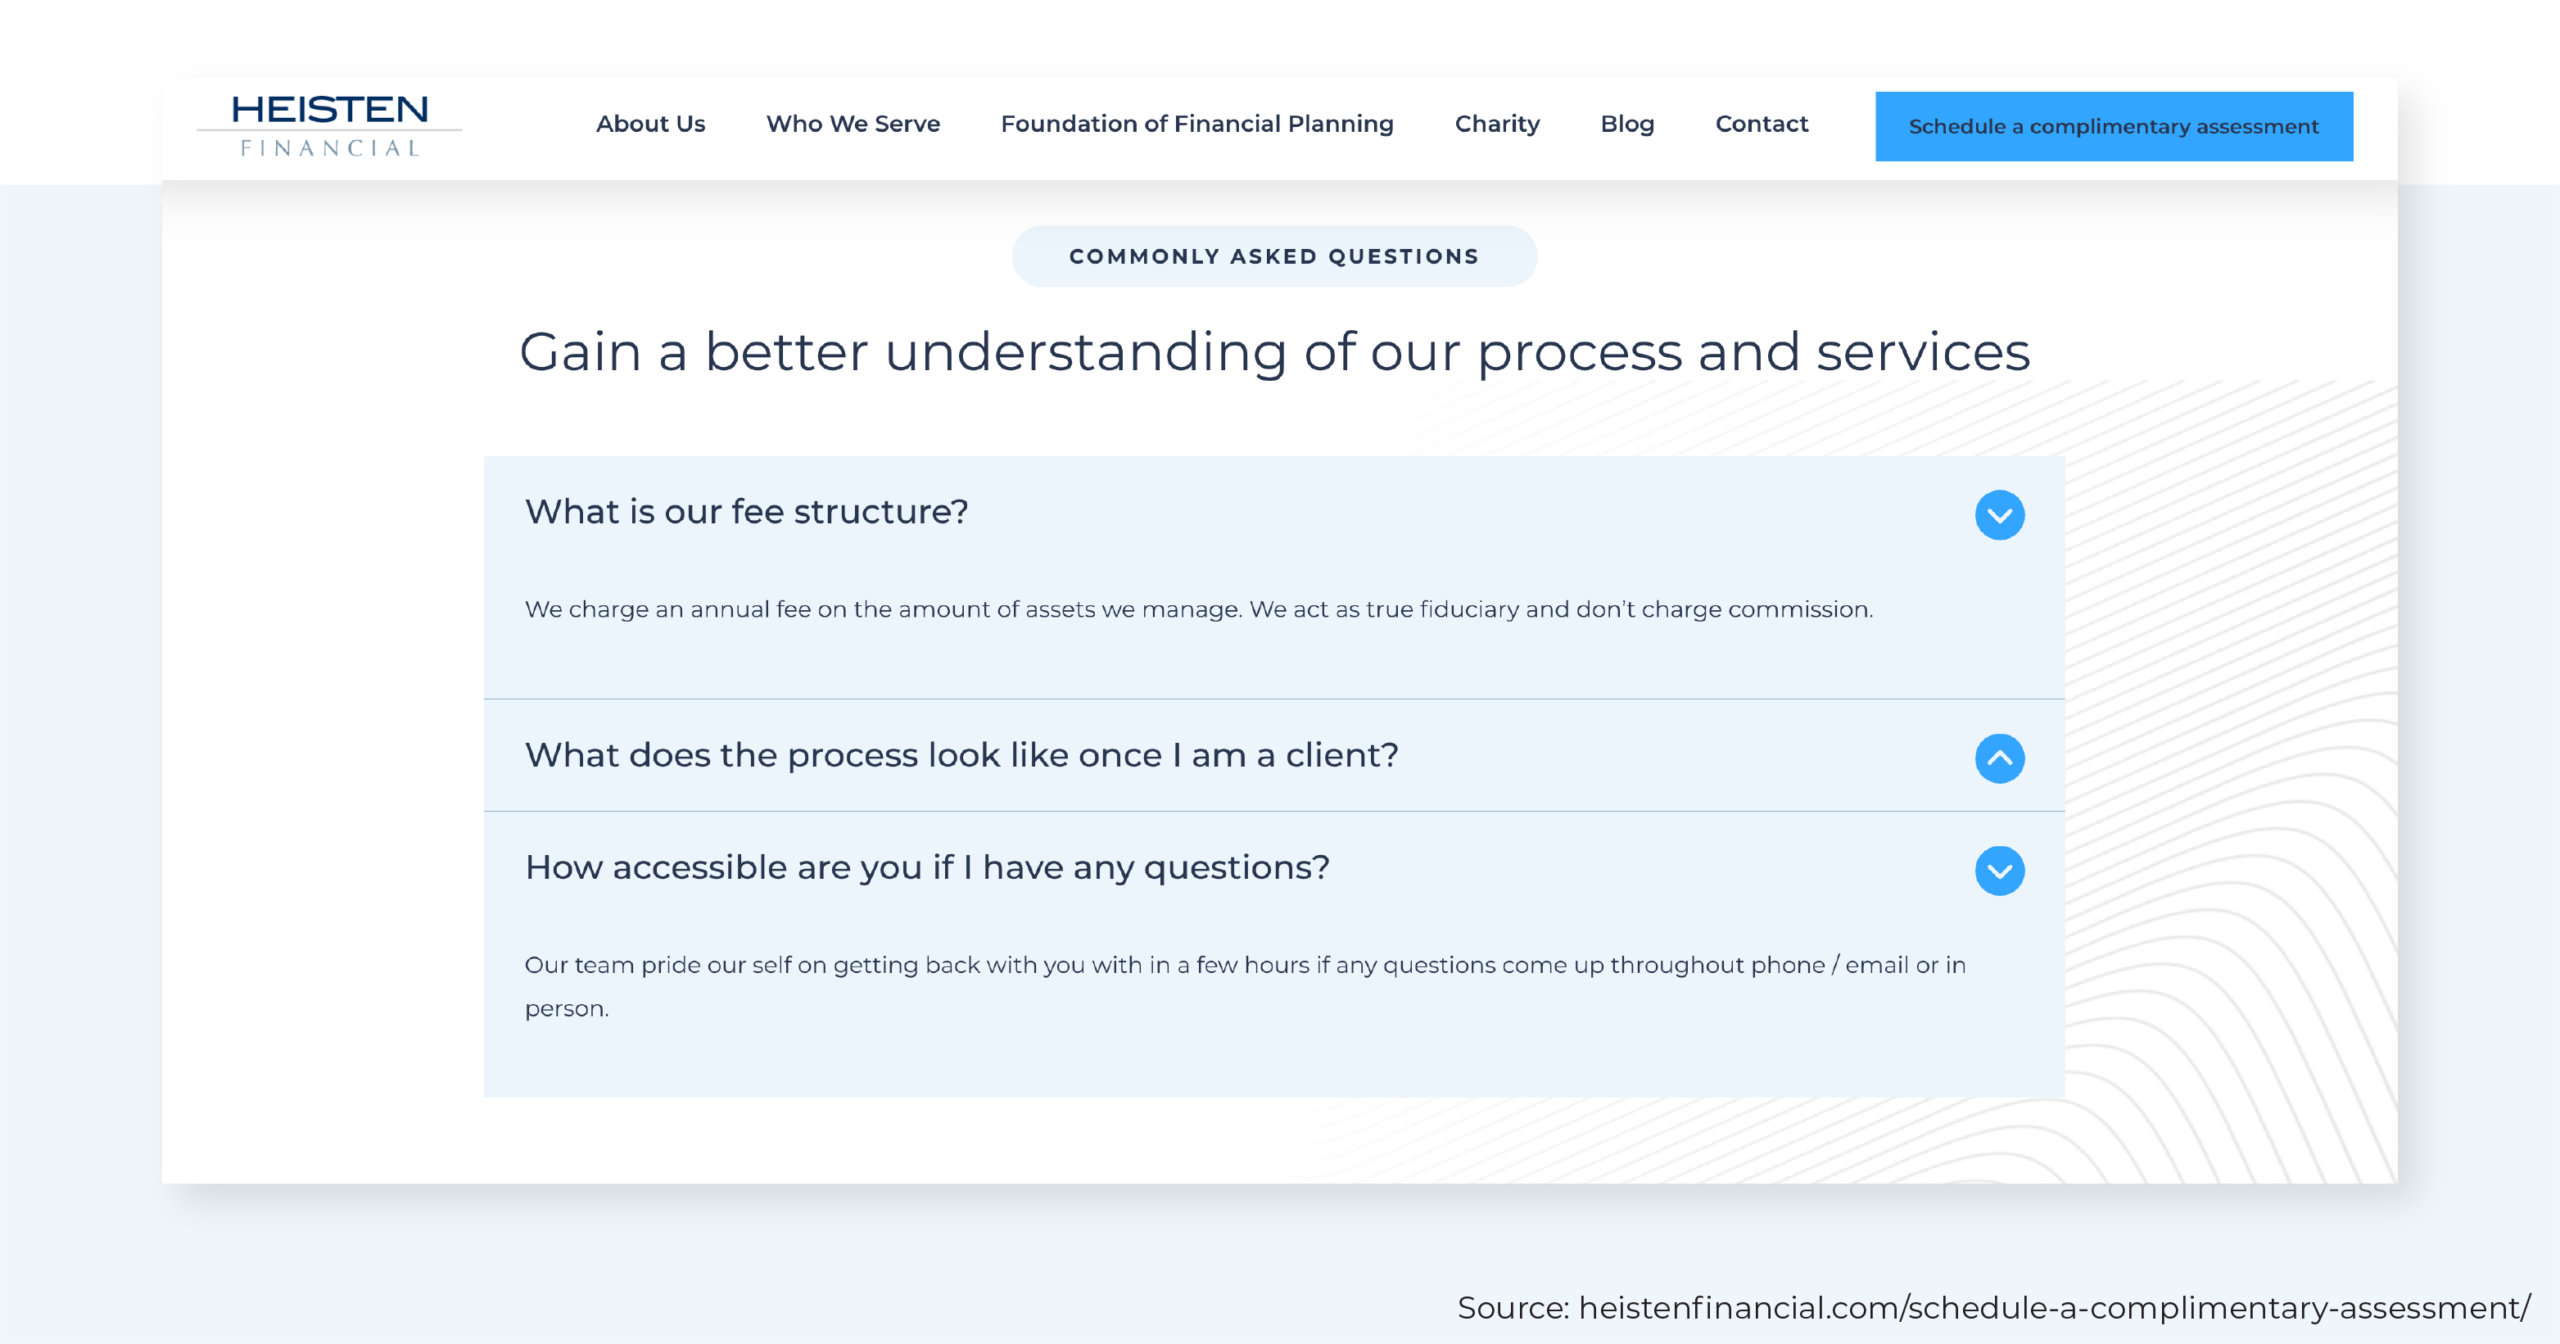The image size is (2560, 1344).
Task: Click the Commonly Asked Questions pill label
Action: (x=1274, y=257)
